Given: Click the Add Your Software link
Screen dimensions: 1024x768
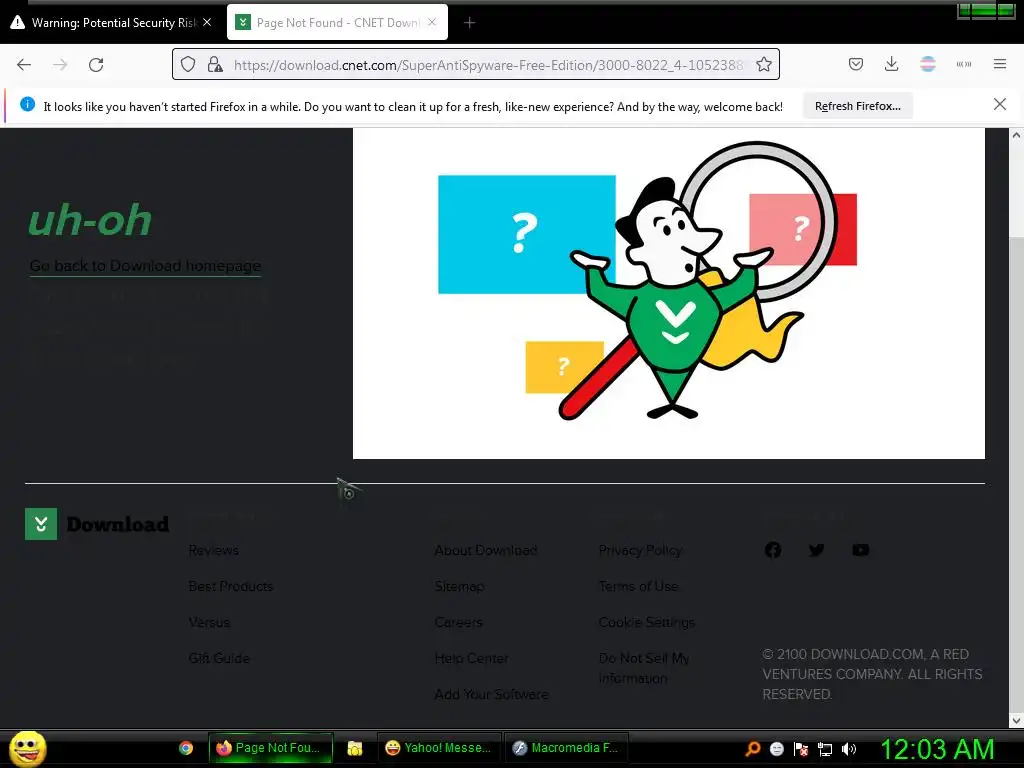Looking at the screenshot, I should point(491,694).
